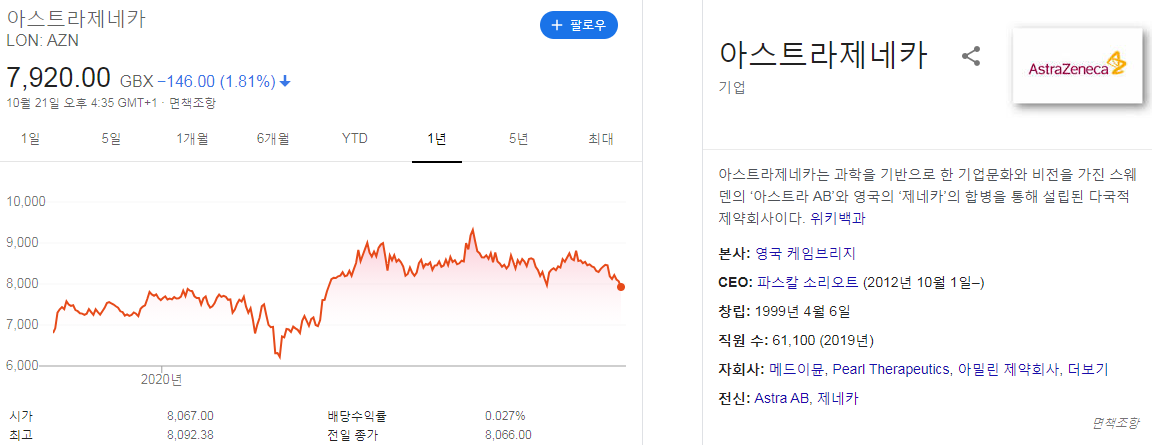Click the 배당수익률 value 0.027%
The image size is (1152, 445).
[505, 416]
